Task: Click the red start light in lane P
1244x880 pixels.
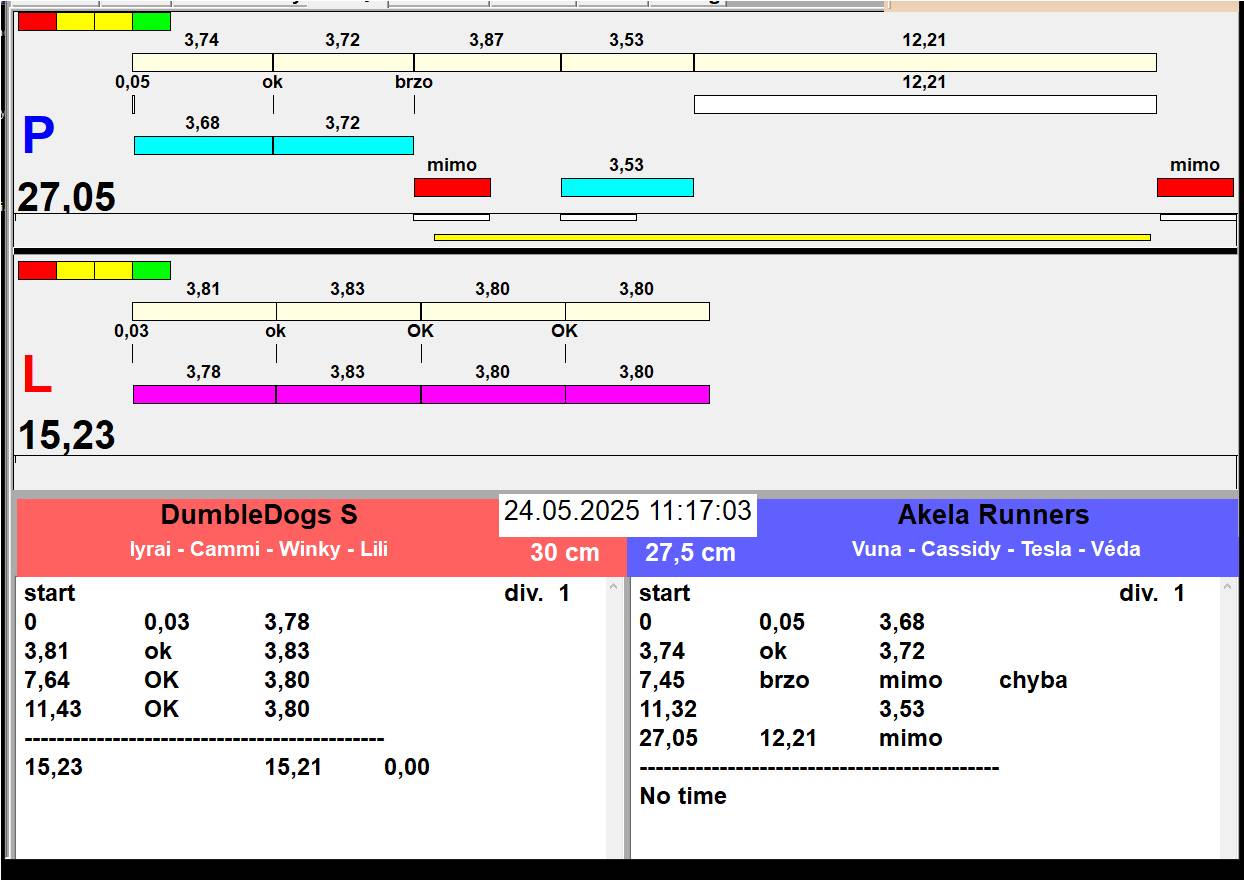Action: 38,21
